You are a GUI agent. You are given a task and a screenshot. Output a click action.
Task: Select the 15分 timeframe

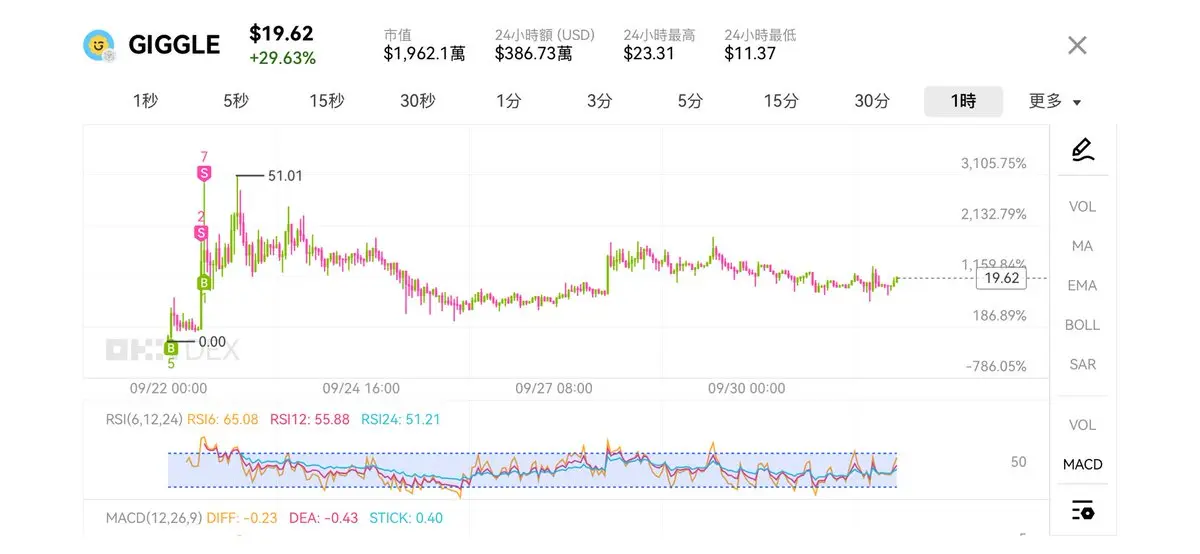coord(781,101)
